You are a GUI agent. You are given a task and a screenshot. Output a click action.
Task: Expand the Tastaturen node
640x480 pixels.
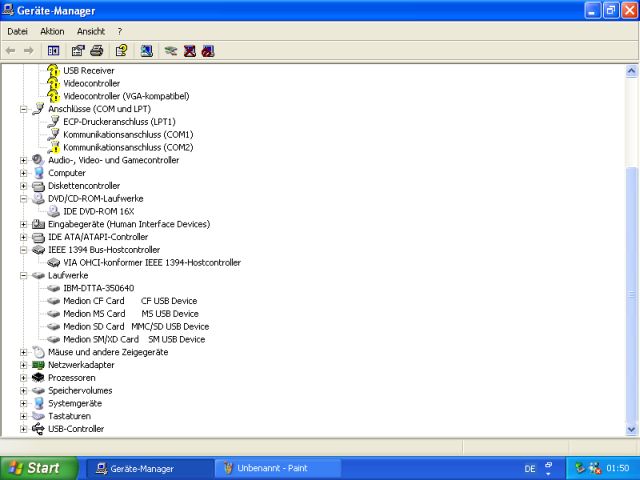[24, 416]
